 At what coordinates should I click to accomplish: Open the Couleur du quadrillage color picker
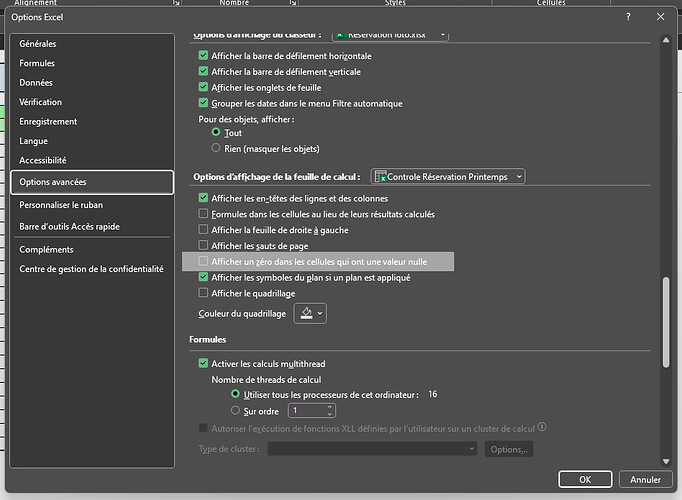pos(311,313)
